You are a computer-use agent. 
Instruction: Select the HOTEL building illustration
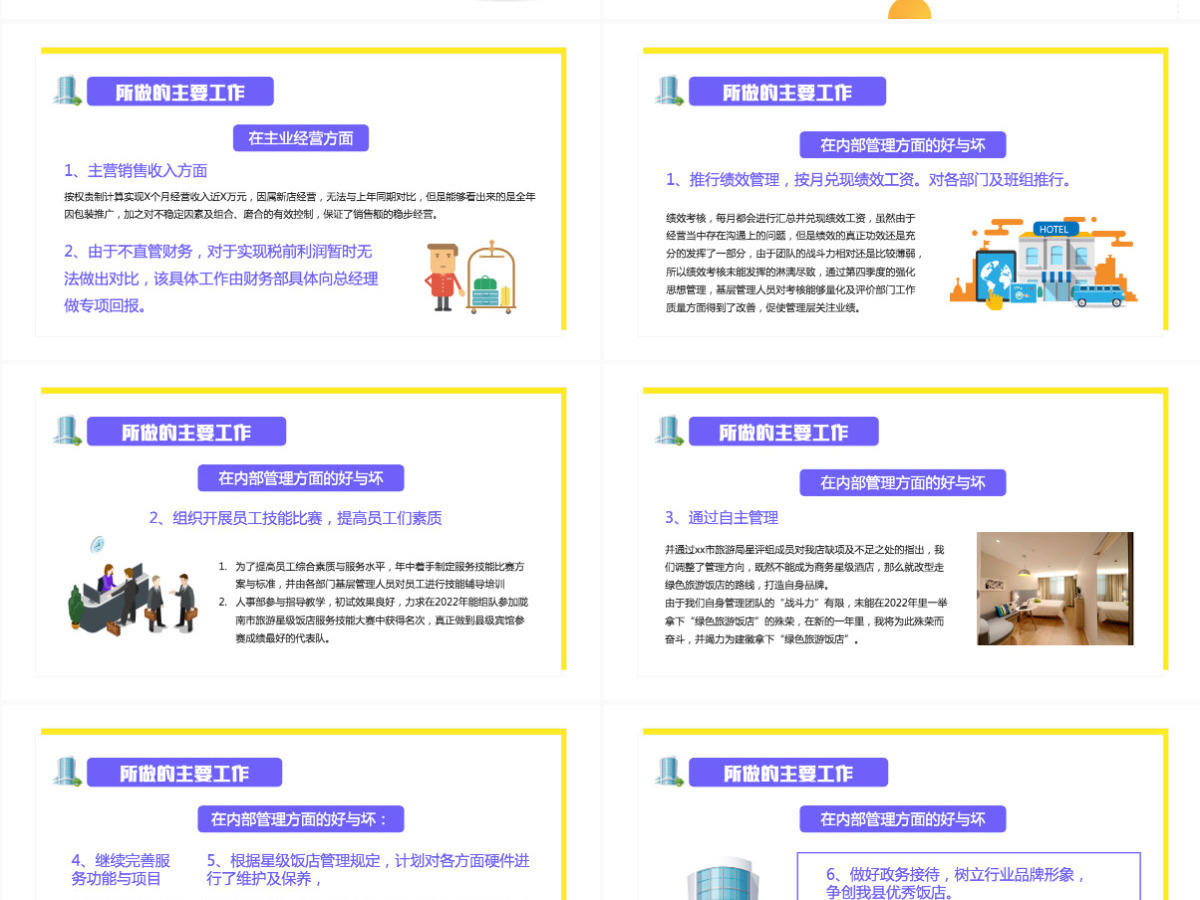(1043, 262)
